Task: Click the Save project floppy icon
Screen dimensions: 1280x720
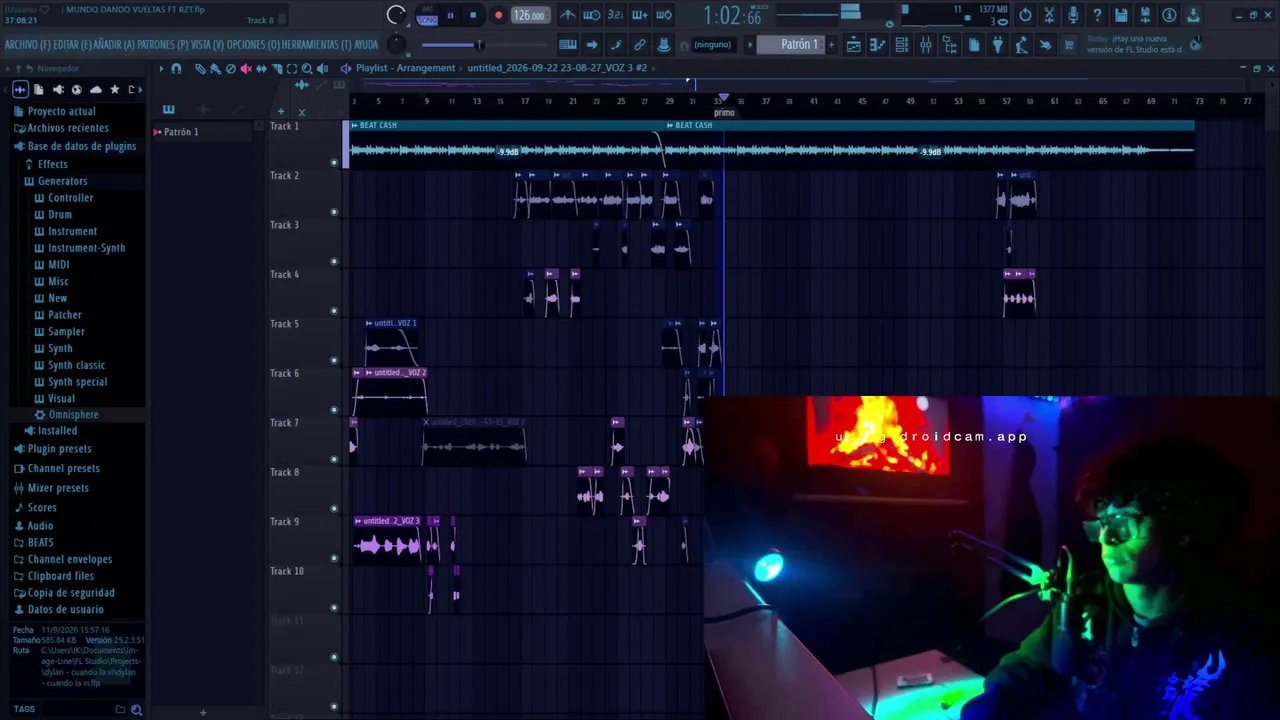Action: click(1121, 15)
